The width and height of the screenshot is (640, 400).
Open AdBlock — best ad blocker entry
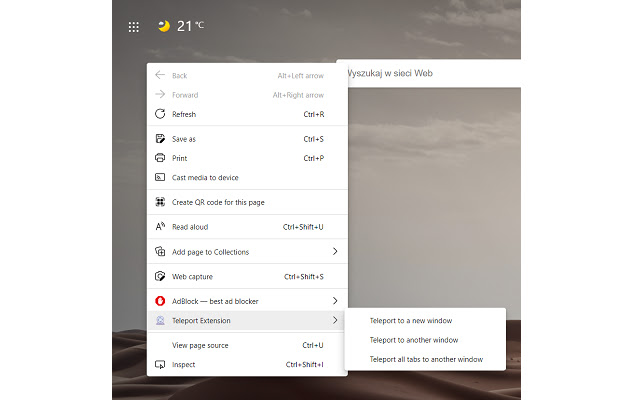[247, 301]
